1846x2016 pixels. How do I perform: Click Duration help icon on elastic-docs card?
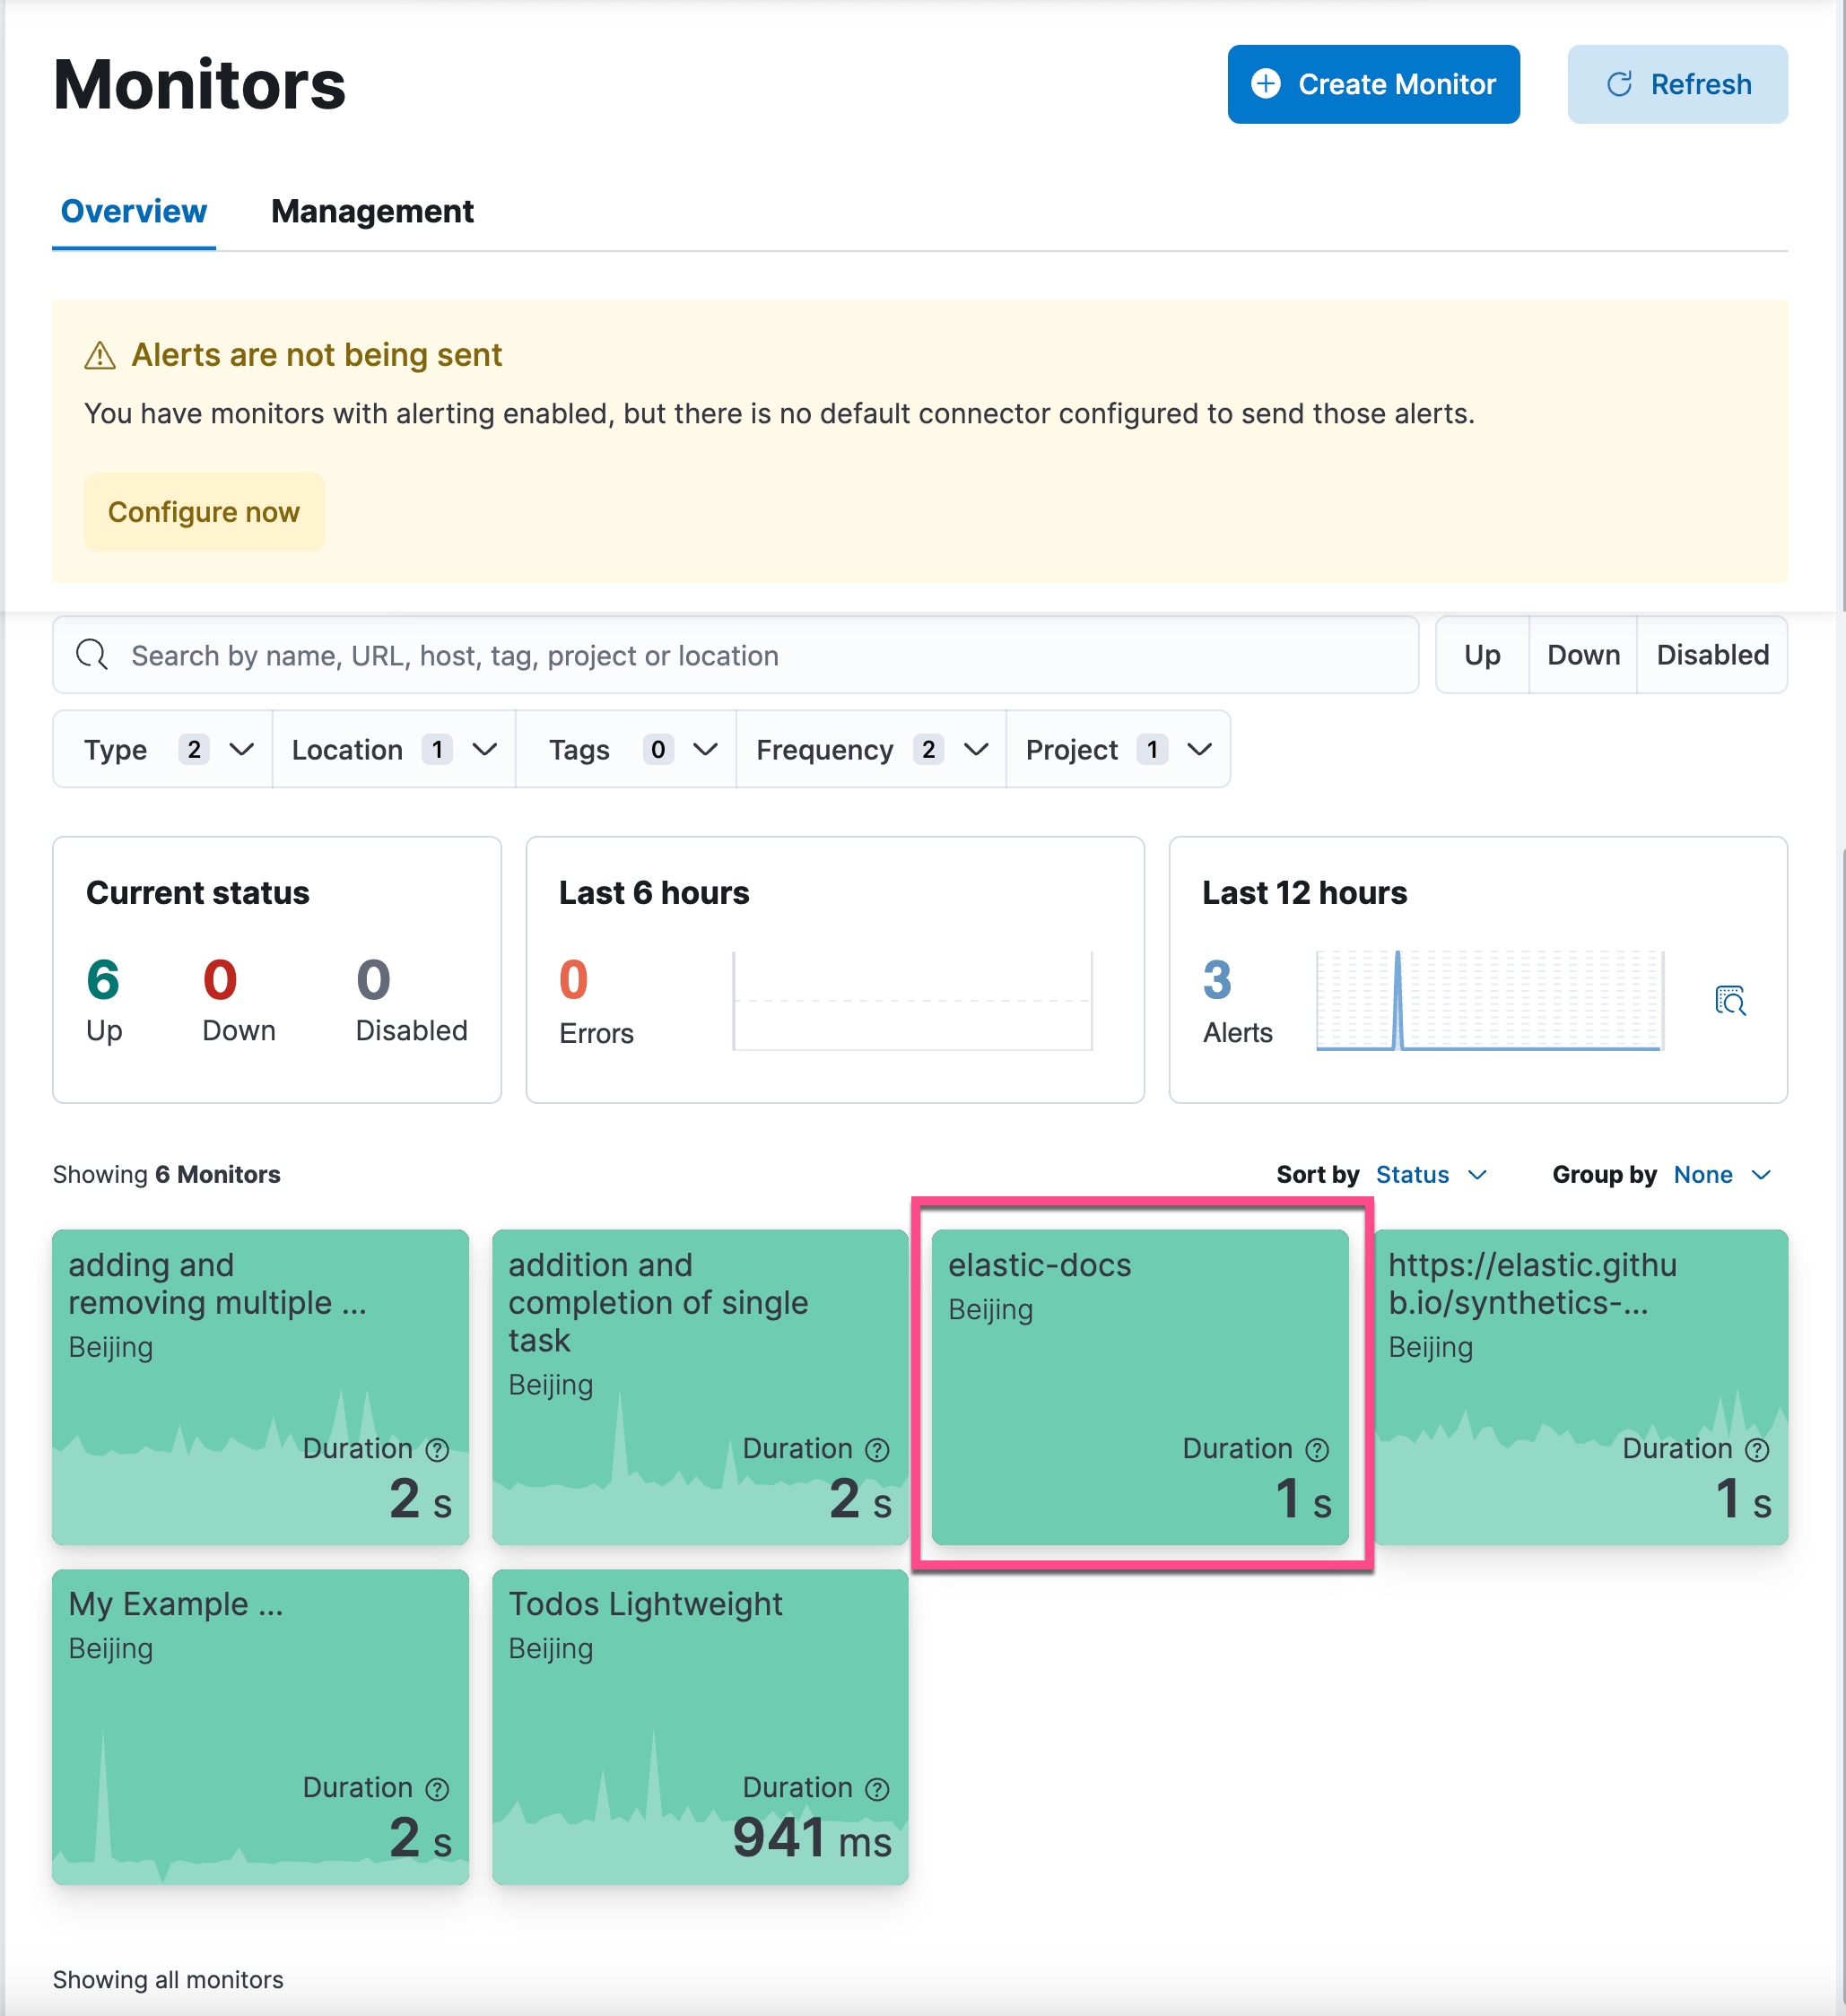[1317, 1450]
